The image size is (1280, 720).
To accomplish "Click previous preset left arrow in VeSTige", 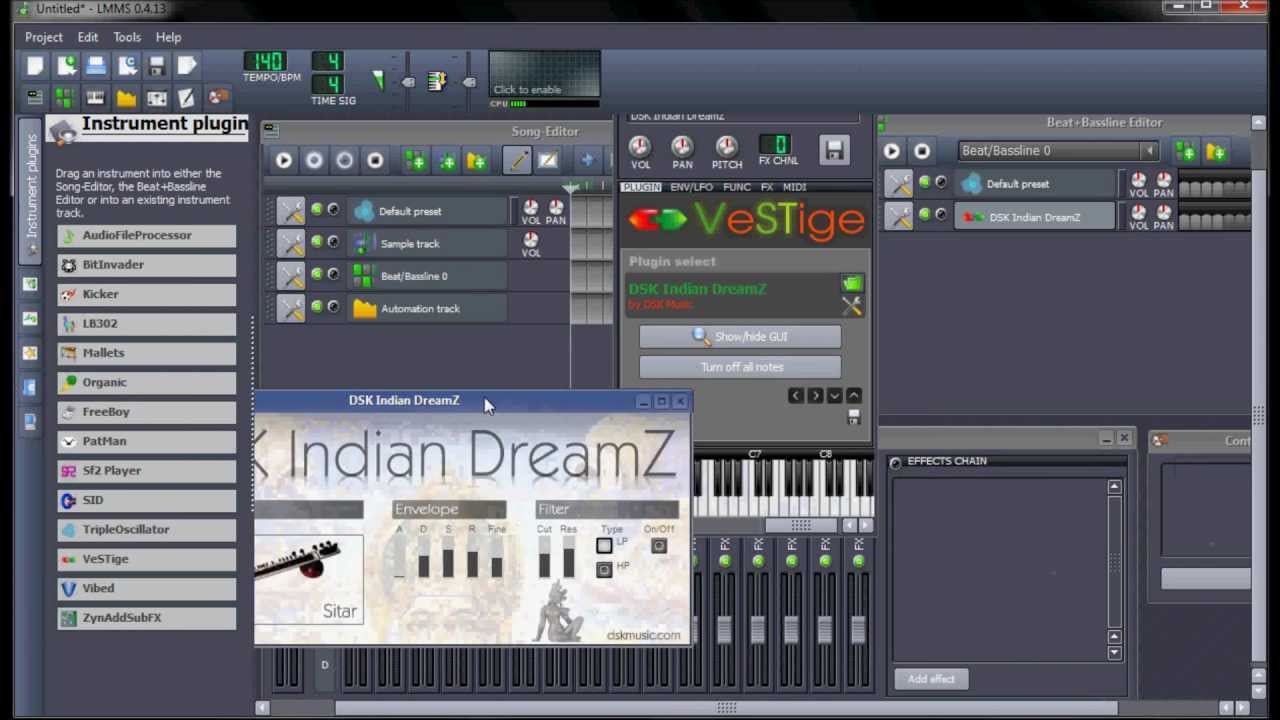I will (796, 396).
